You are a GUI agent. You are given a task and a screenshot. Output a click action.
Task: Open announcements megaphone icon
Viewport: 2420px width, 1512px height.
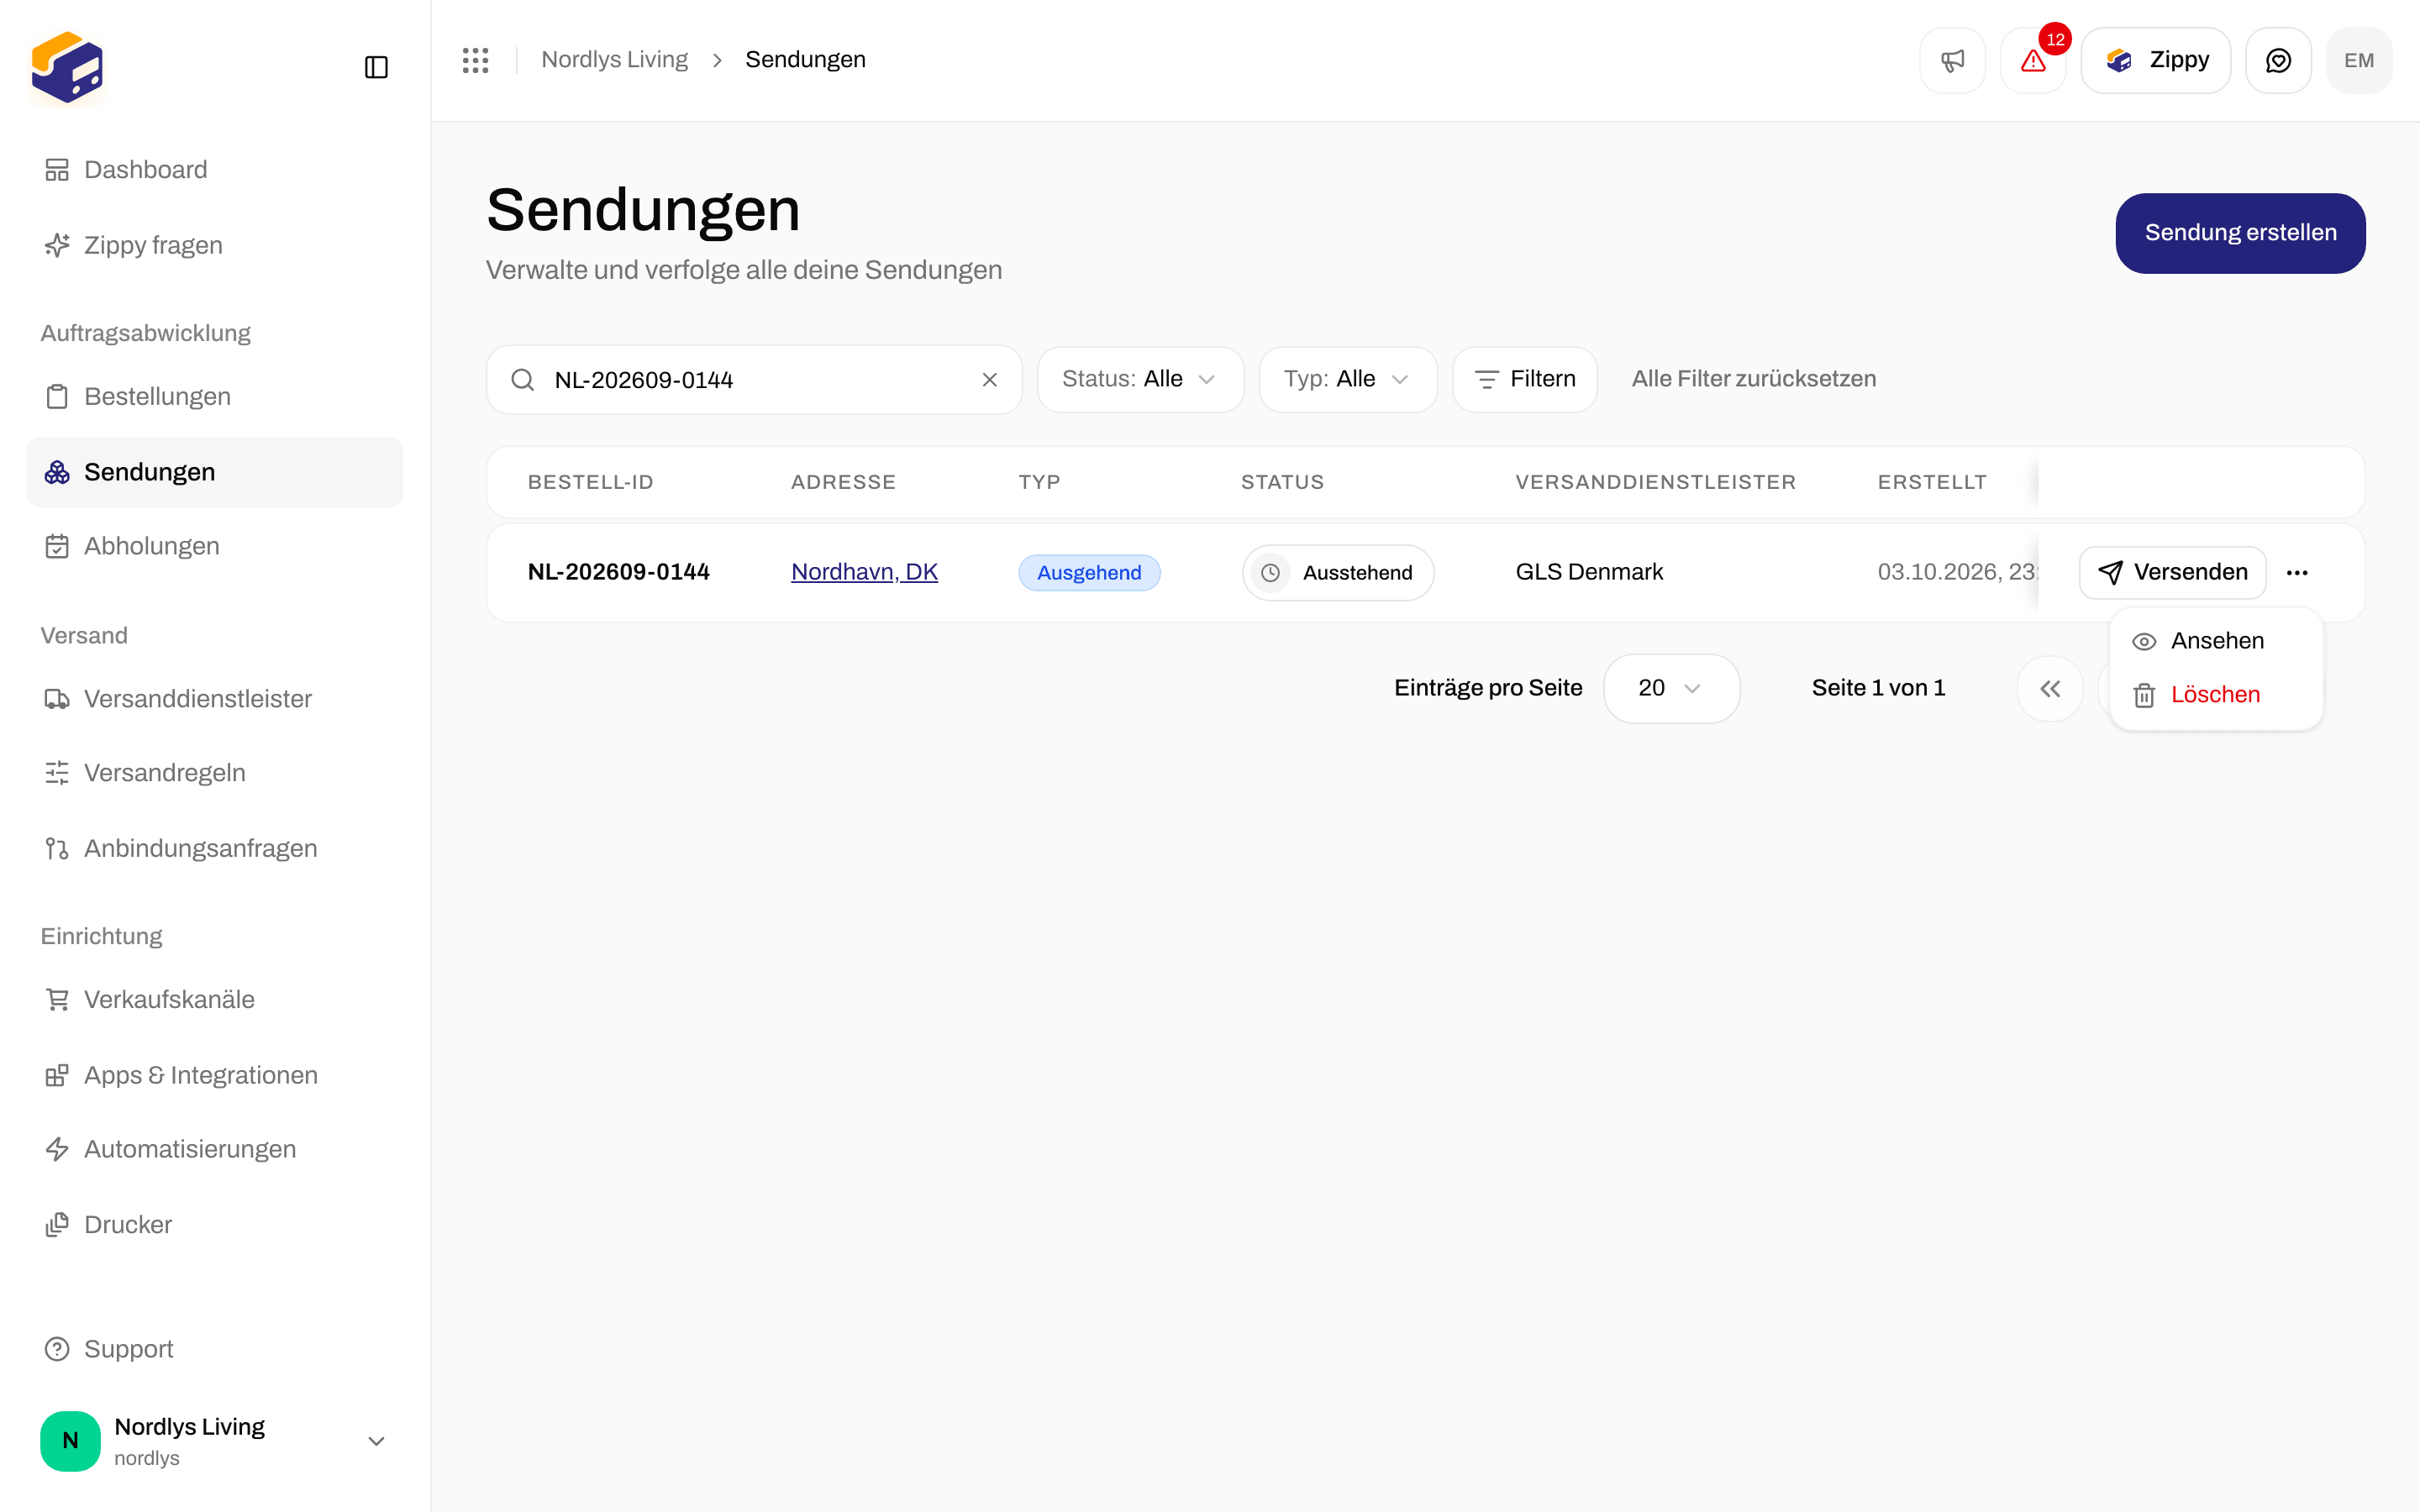[1952, 60]
